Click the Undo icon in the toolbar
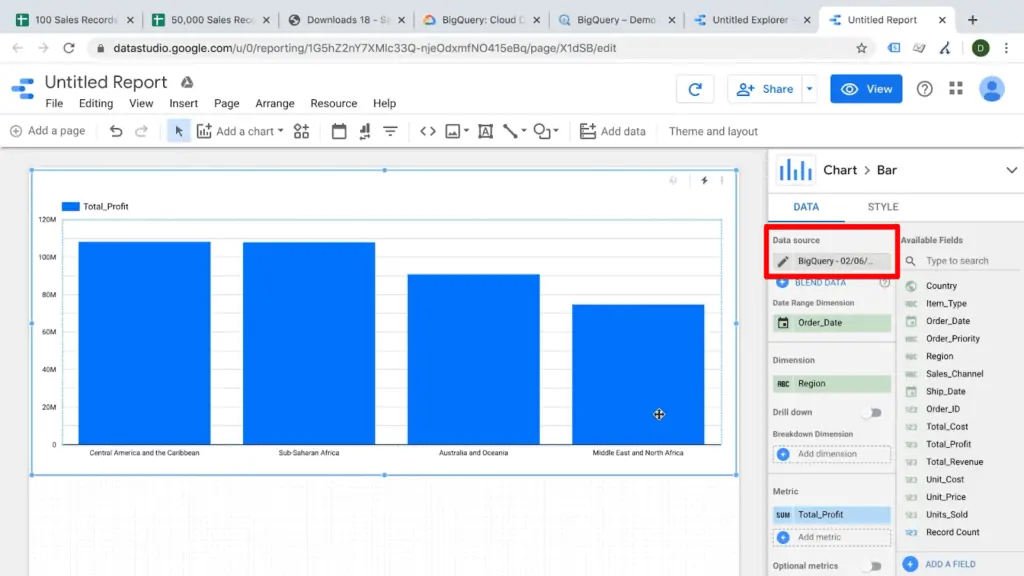This screenshot has height=576, width=1024. point(115,130)
